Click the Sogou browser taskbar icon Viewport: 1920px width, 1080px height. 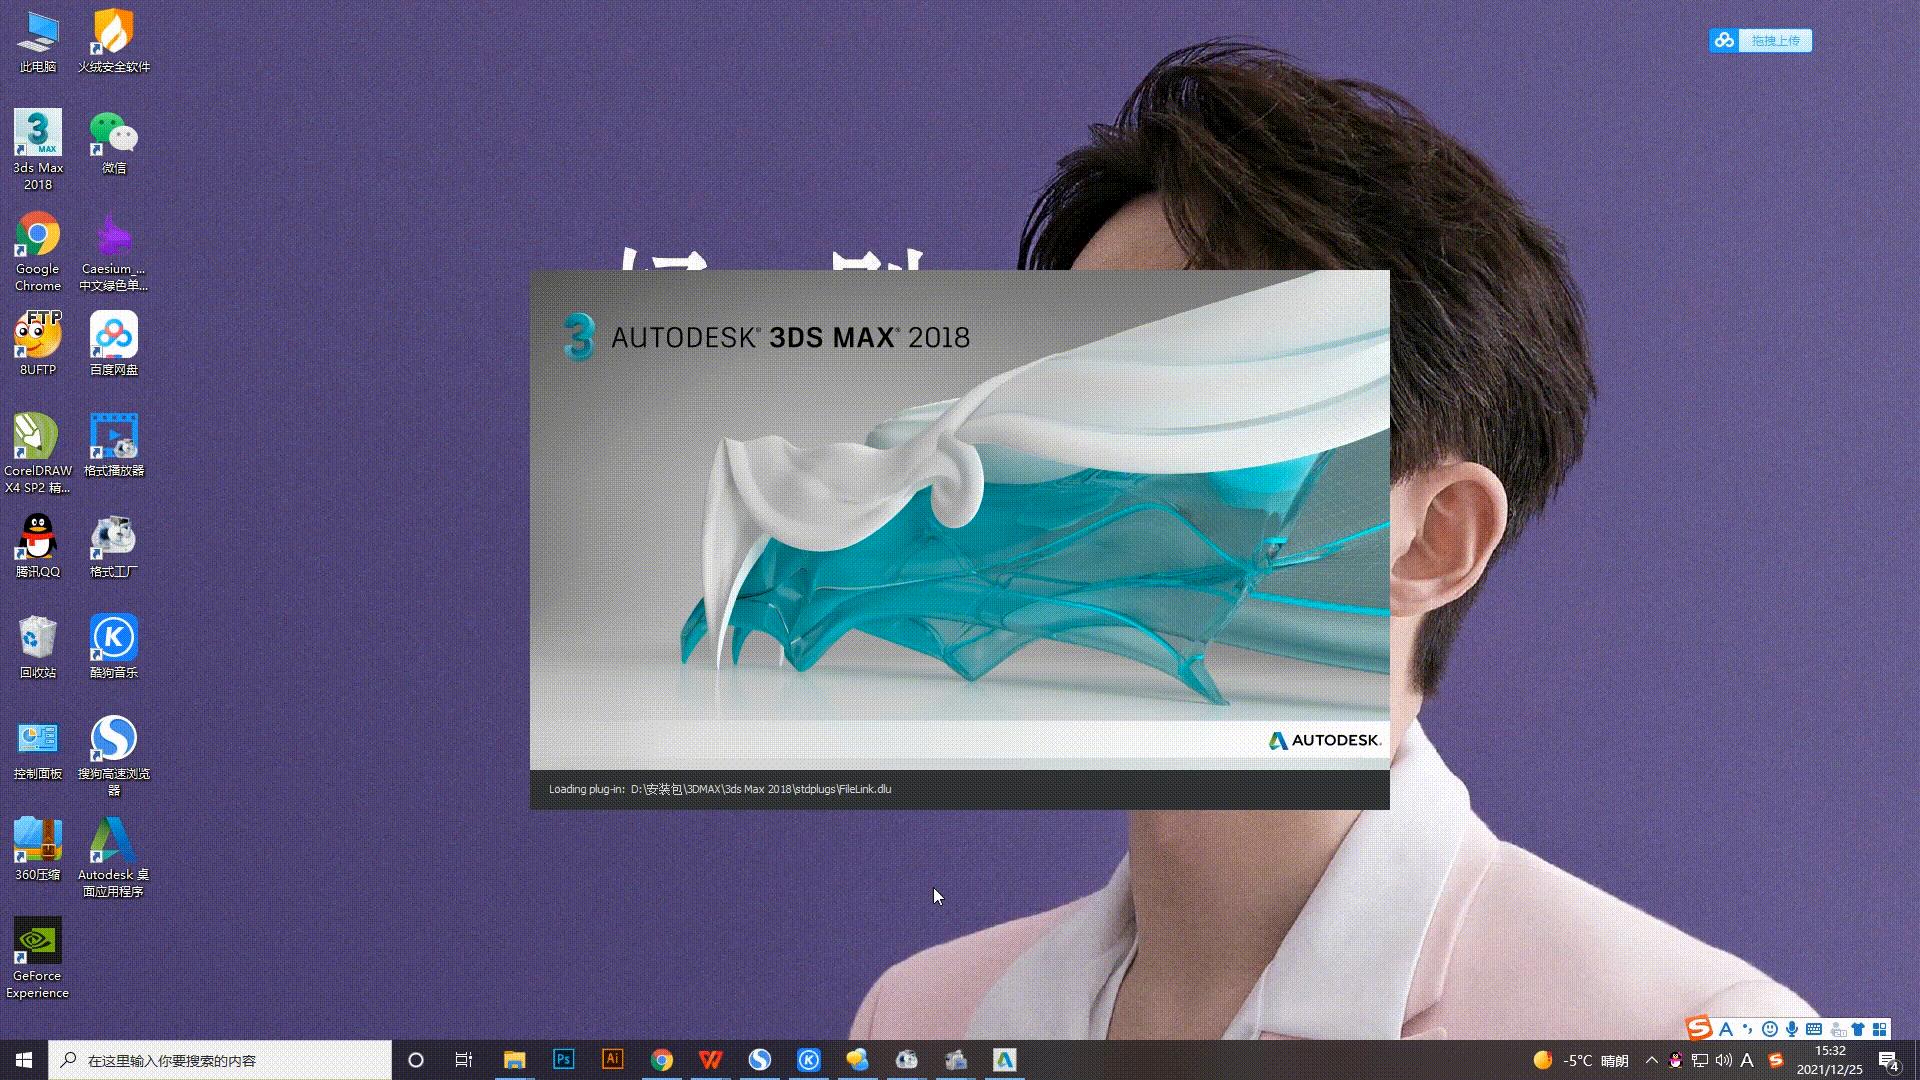(x=760, y=1059)
